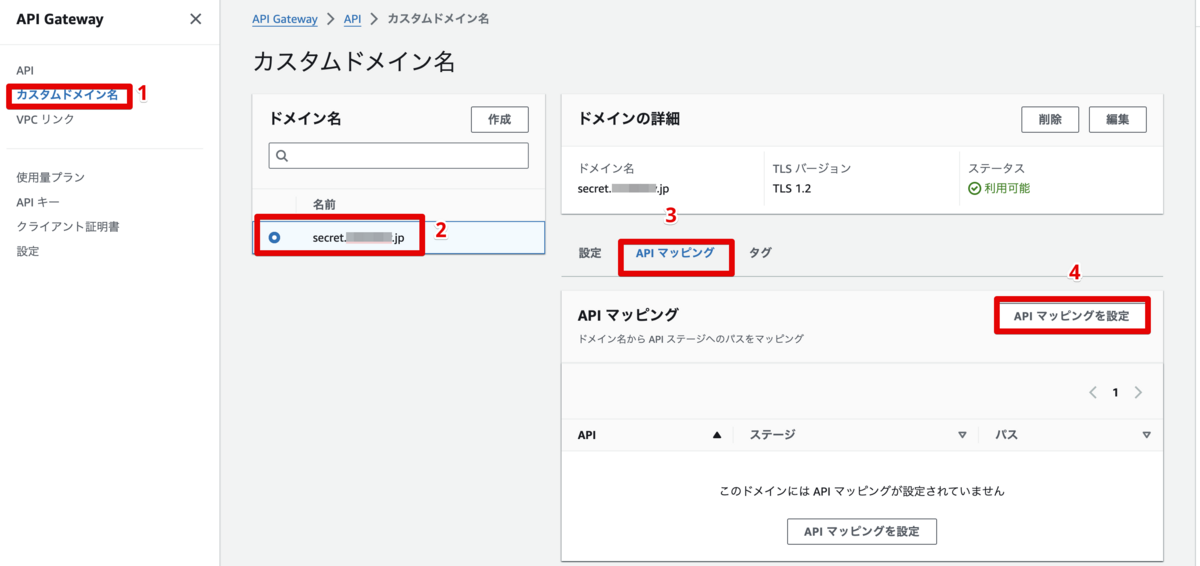Sort by the API column ascending arrow
This screenshot has width=1200, height=566.
(716, 435)
